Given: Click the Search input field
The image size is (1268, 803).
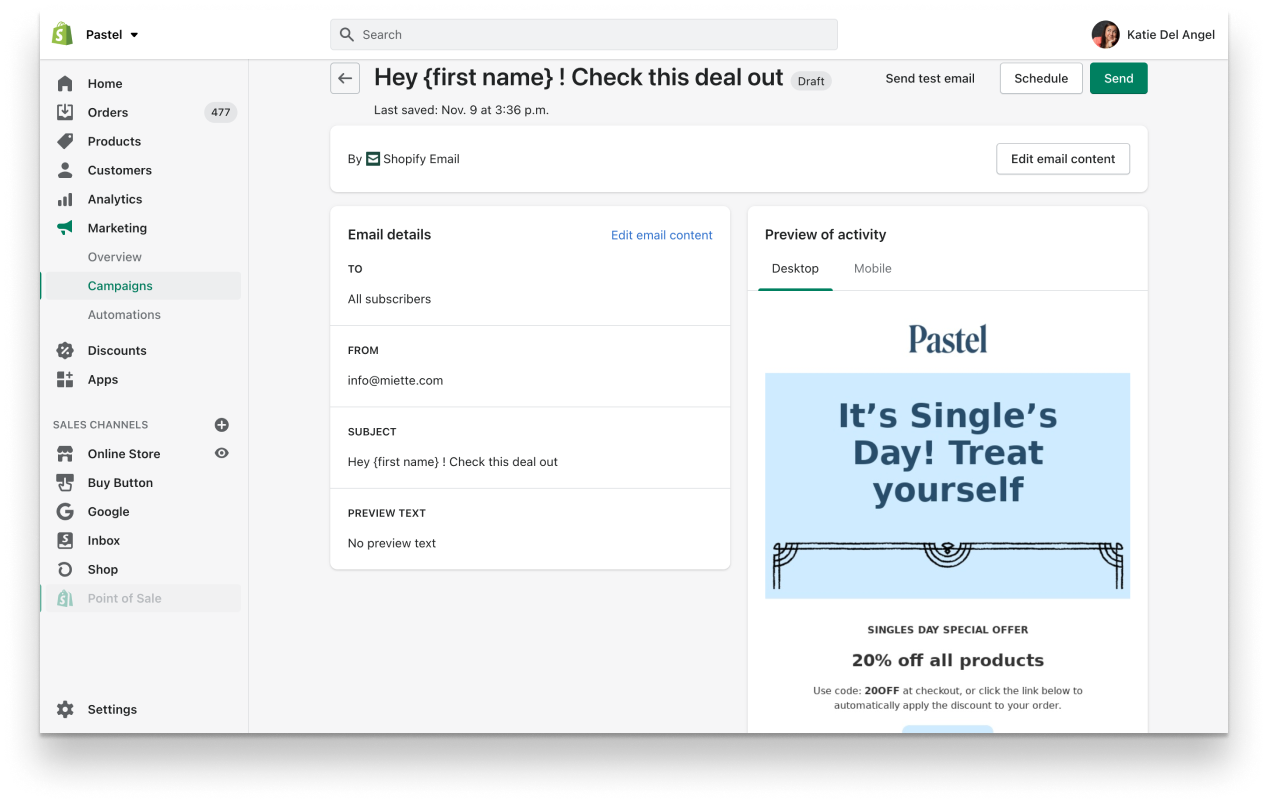Looking at the screenshot, I should click(x=584, y=35).
